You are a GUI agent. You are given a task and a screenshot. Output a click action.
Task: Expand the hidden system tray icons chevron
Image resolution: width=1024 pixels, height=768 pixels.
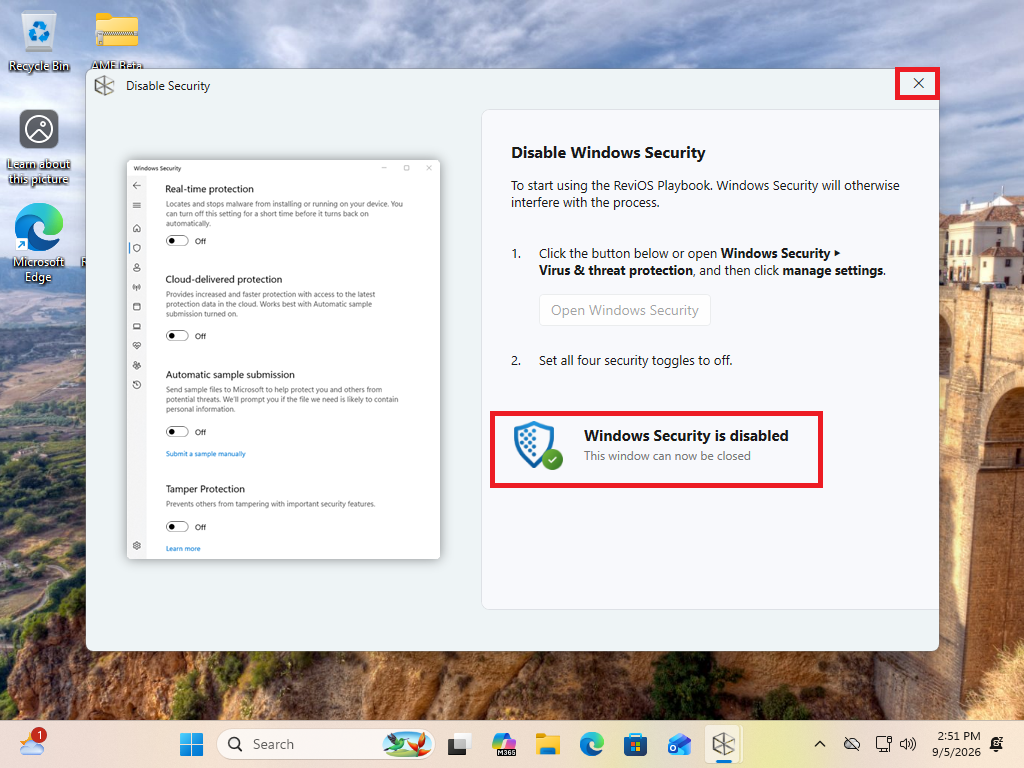pos(820,744)
